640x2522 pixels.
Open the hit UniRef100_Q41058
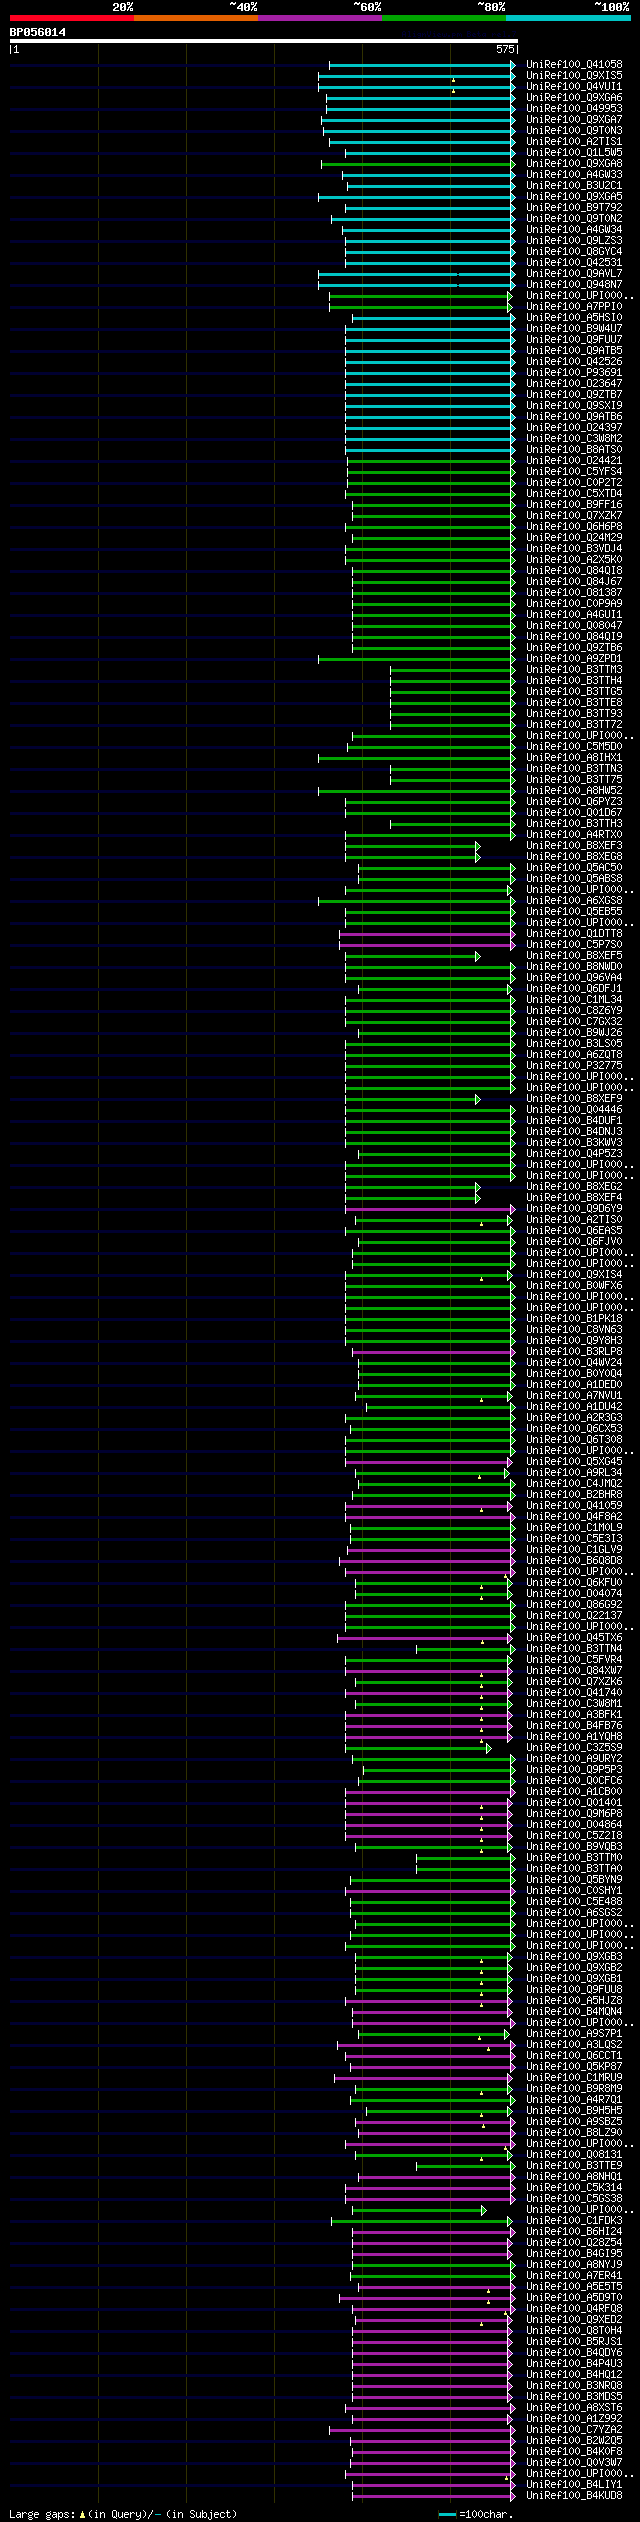[574, 65]
